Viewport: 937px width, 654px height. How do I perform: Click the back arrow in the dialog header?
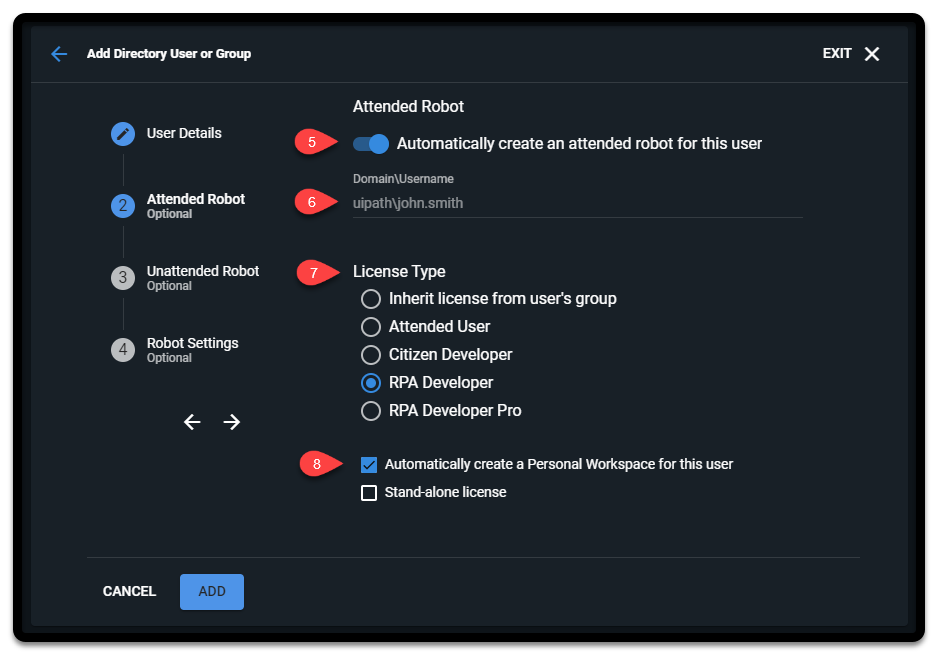pyautogui.click(x=59, y=54)
